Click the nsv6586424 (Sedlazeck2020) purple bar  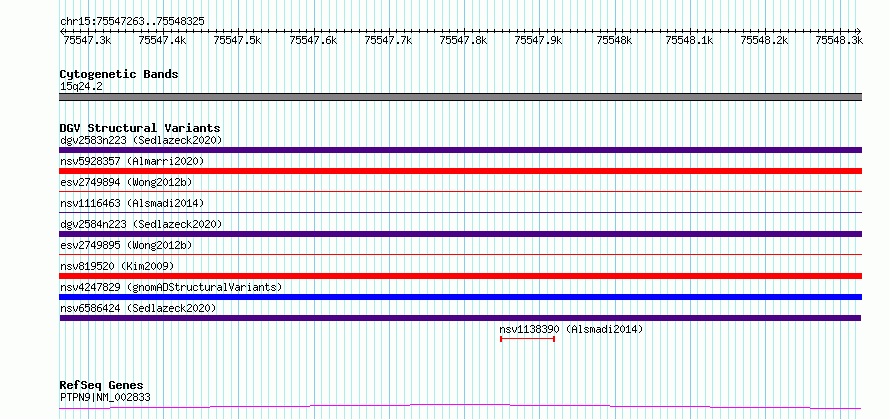tap(460, 318)
